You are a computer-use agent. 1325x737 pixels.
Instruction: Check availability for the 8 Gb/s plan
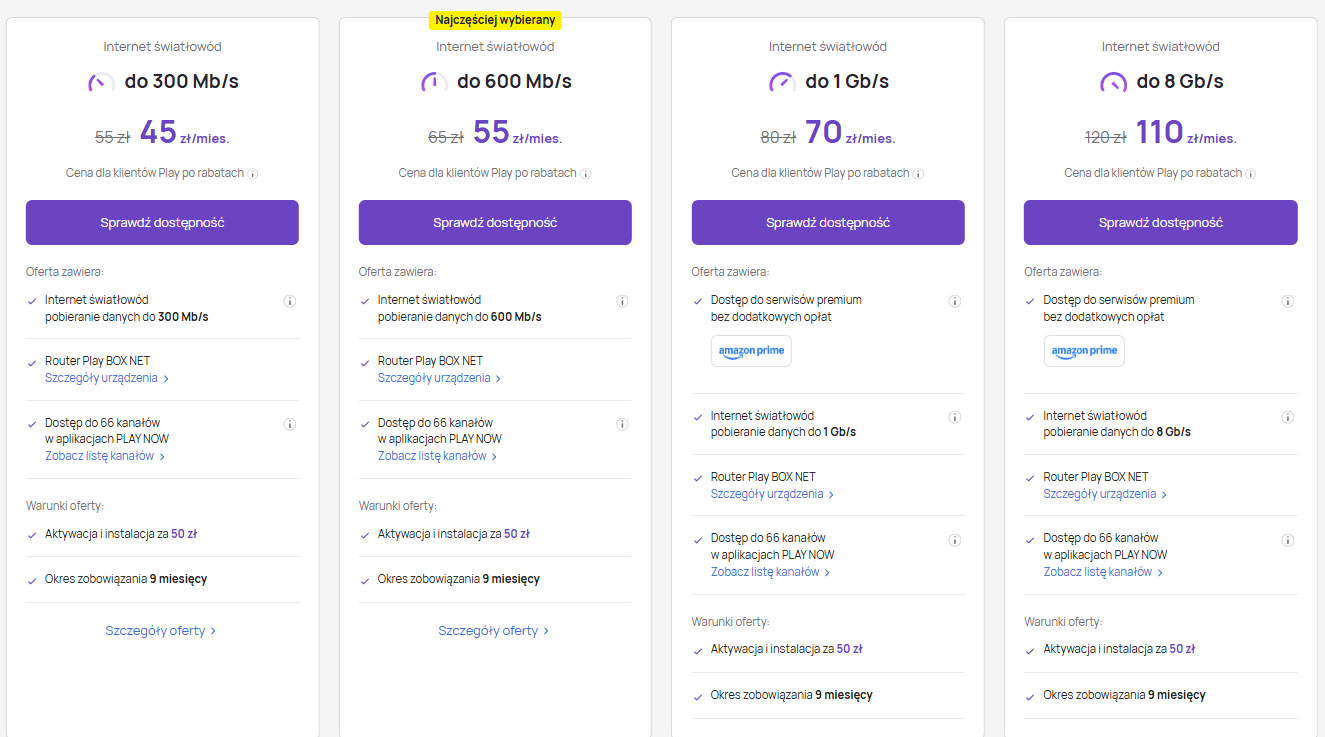click(x=1161, y=222)
